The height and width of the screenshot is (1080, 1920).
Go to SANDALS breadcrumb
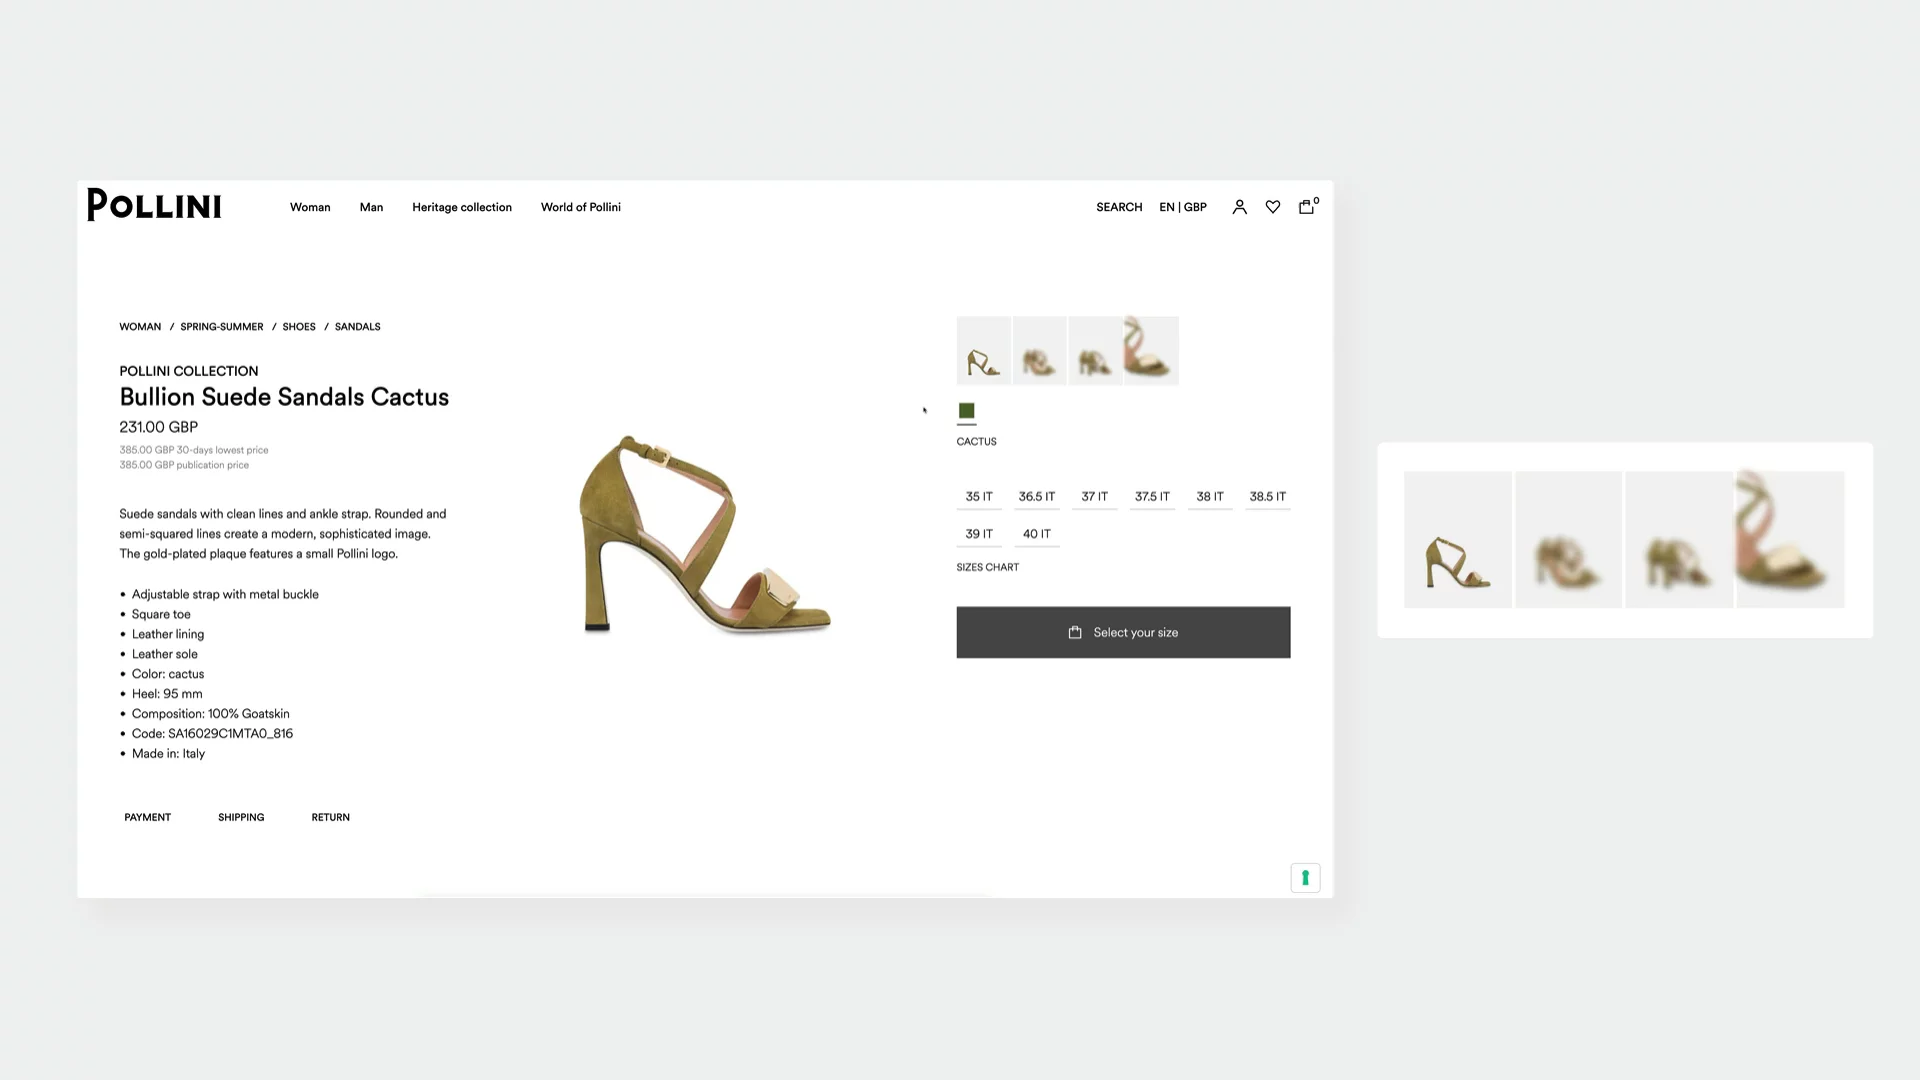click(x=358, y=327)
